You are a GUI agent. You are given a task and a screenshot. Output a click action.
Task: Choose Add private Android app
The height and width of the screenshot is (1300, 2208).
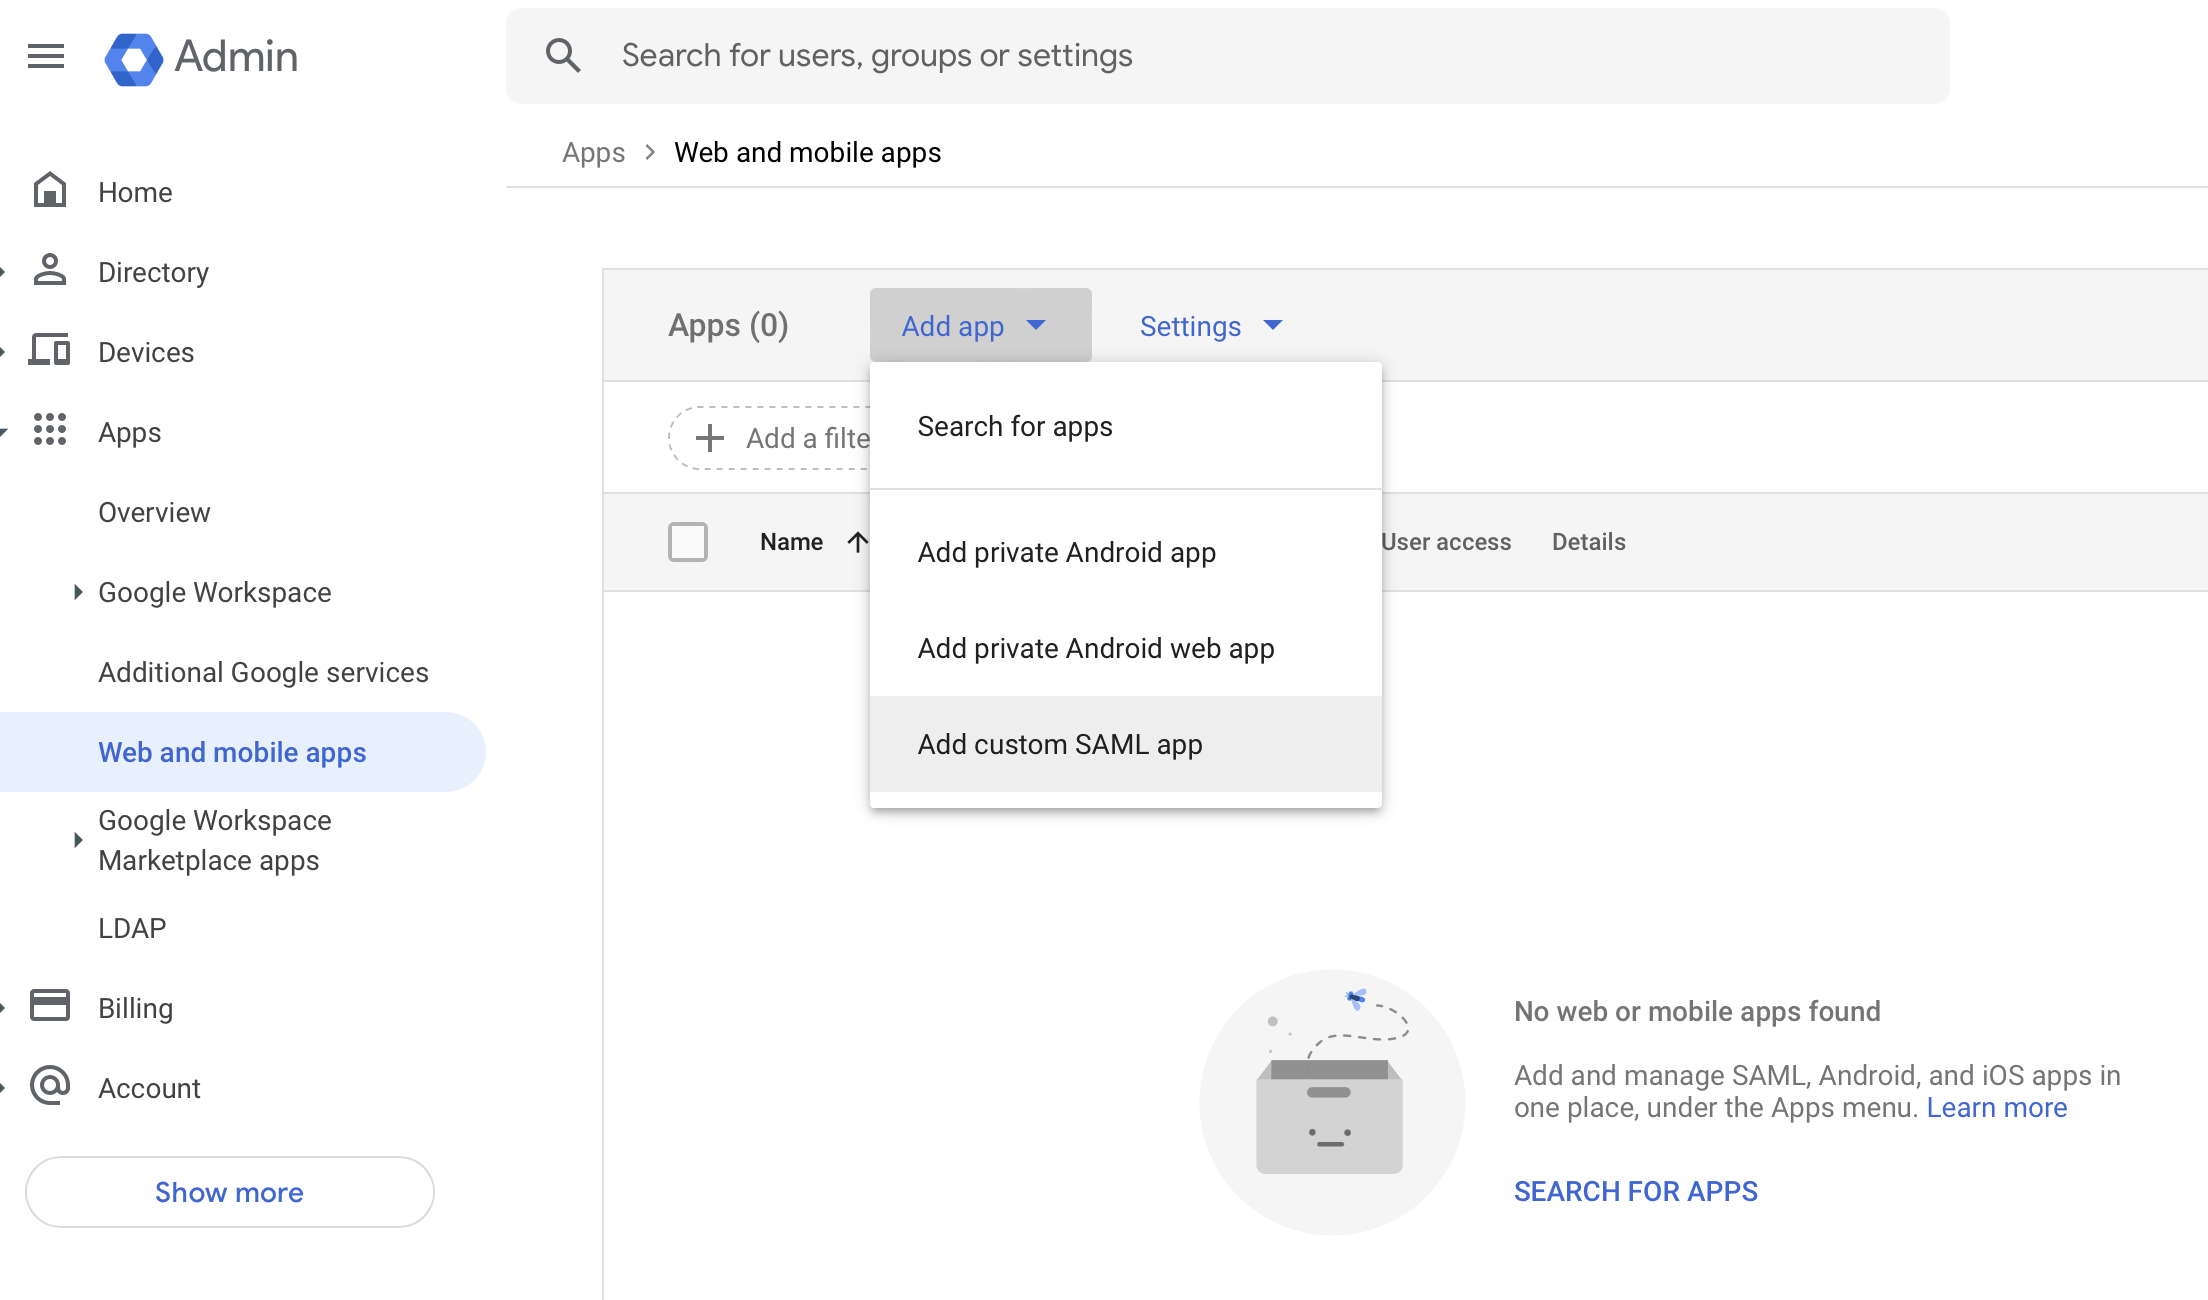click(1067, 551)
